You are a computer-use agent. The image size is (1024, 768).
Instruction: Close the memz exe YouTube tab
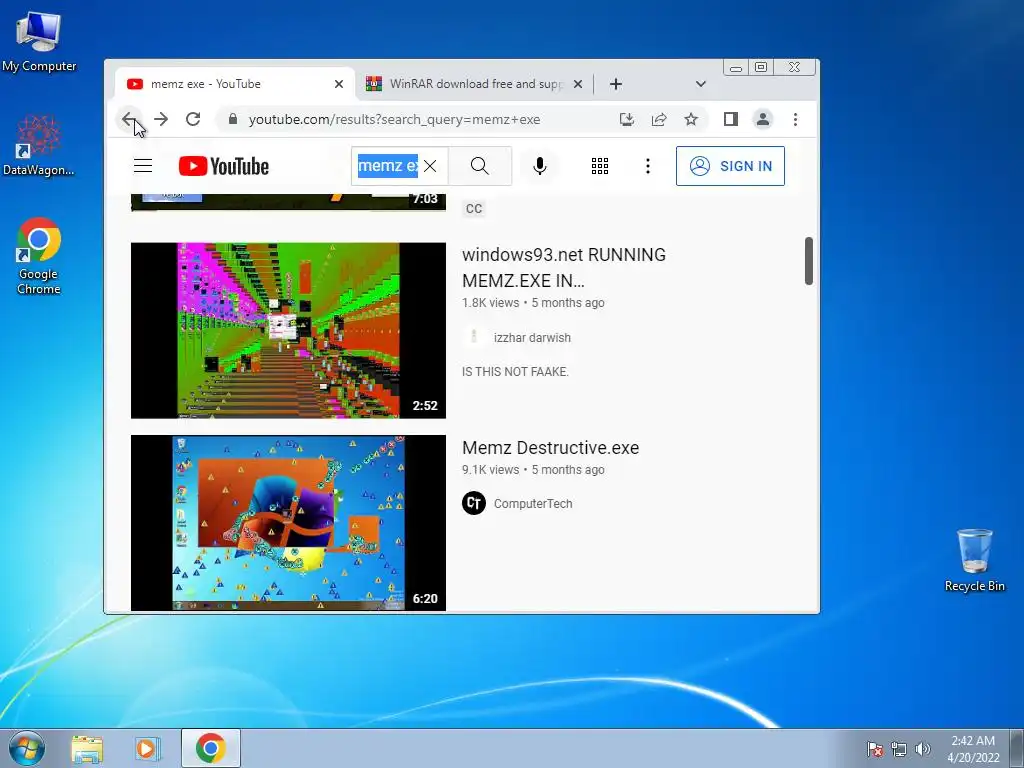click(339, 84)
